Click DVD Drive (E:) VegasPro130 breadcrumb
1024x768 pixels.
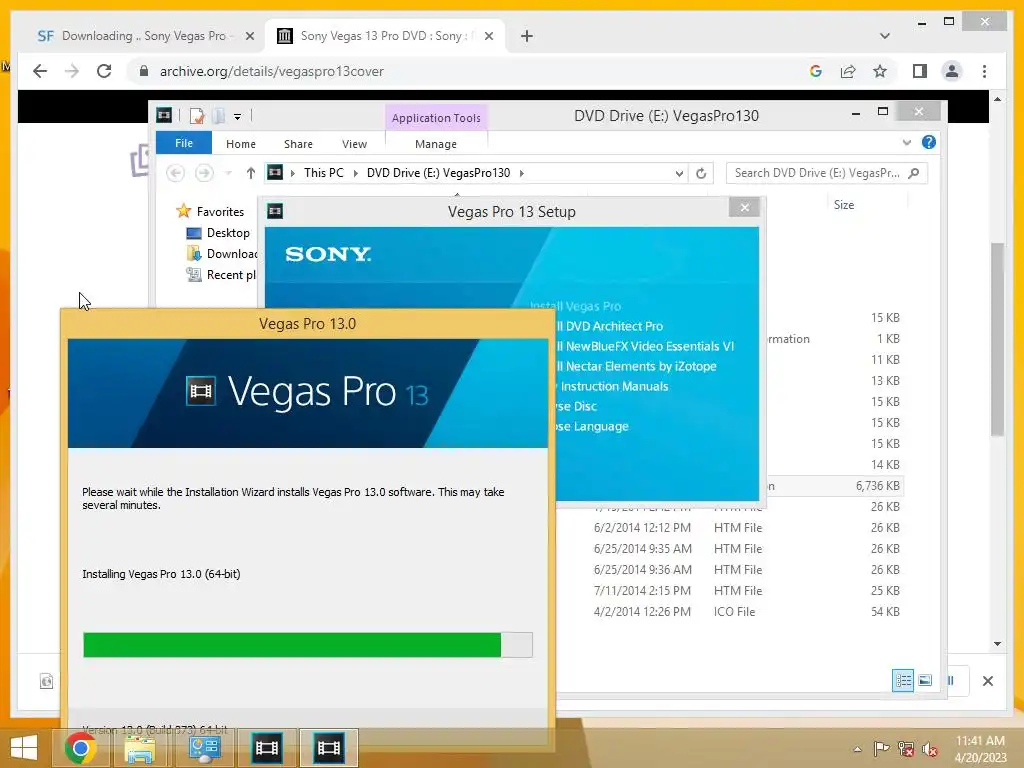click(x=438, y=173)
